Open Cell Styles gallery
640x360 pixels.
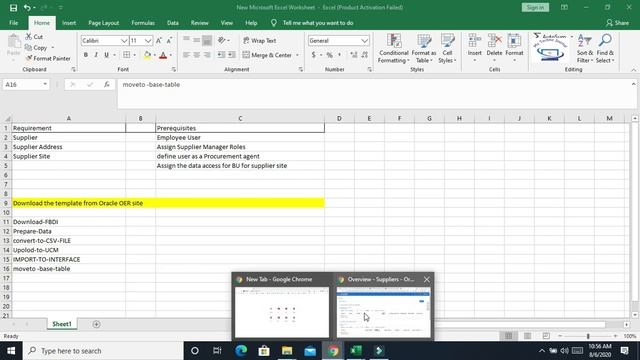pyautogui.click(x=447, y=49)
